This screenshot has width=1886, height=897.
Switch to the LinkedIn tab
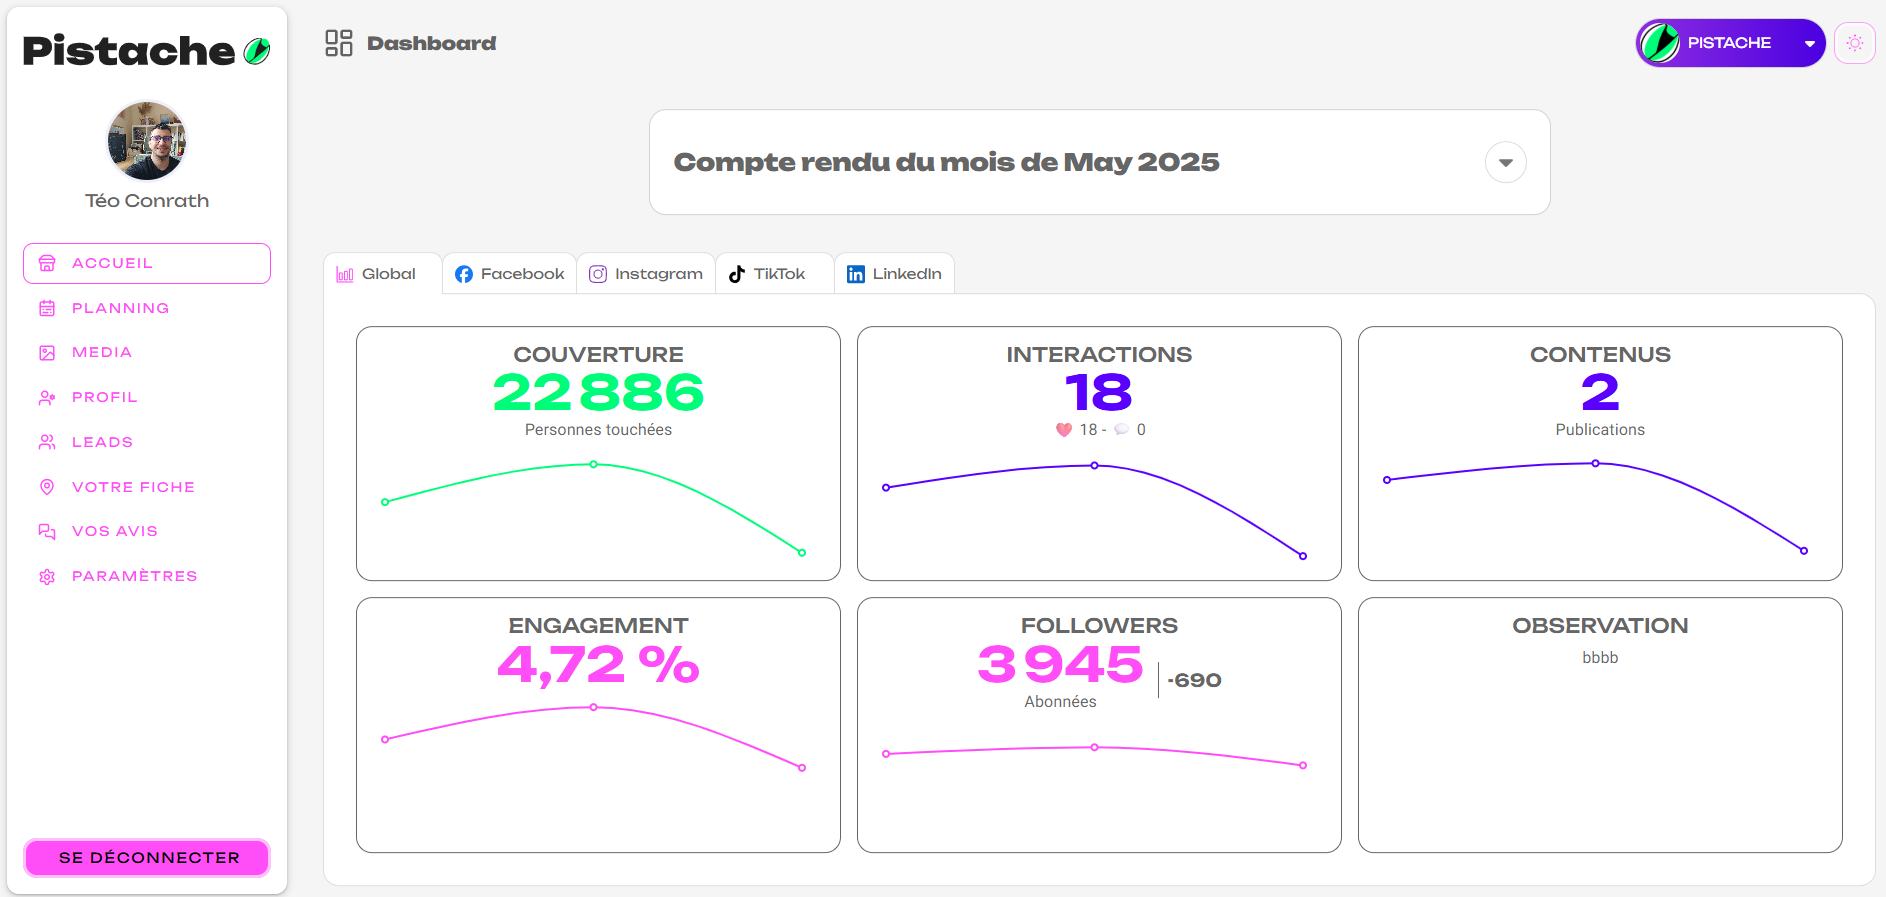click(894, 273)
